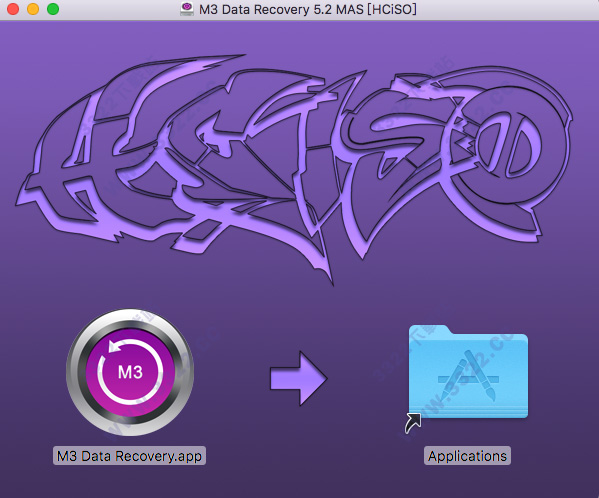This screenshot has height=498, width=599.
Task: Click the window title 'M3 Data Recovery 5.2 MAS [HCiSO]'
Action: [x=308, y=9]
